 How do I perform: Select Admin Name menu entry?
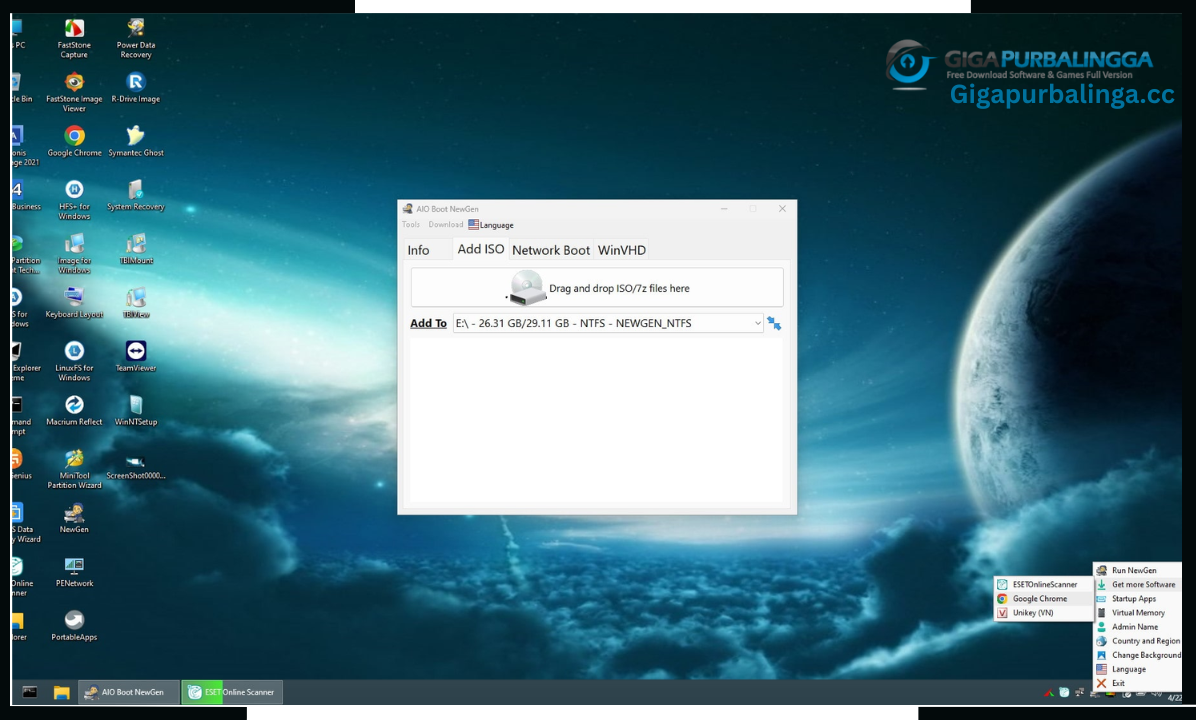point(1138,627)
